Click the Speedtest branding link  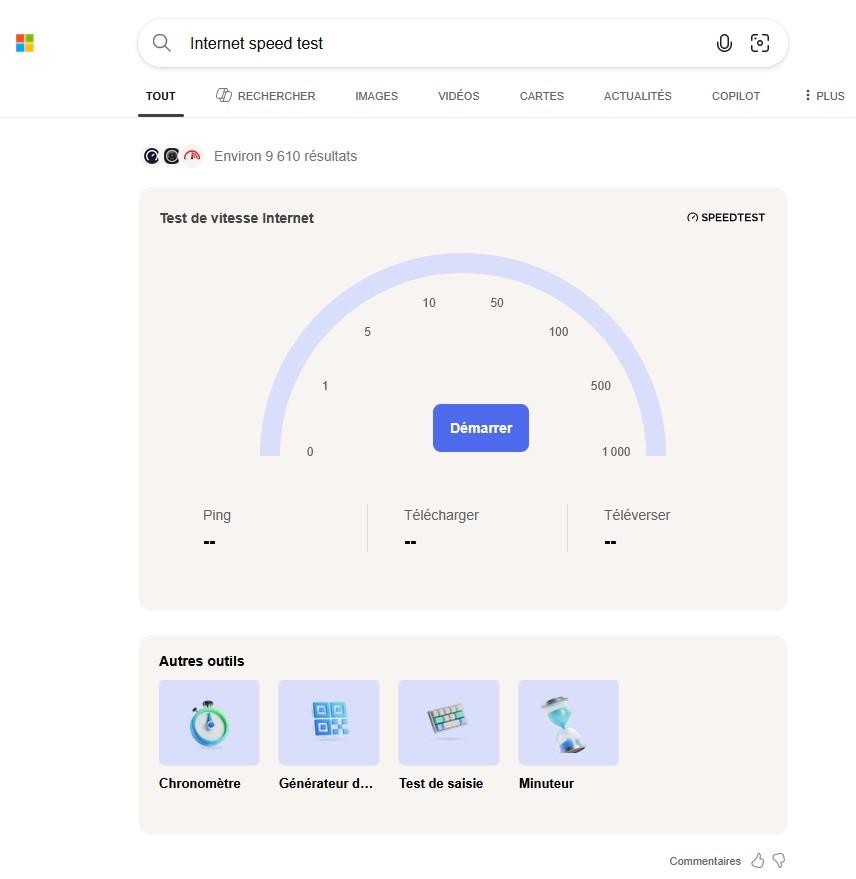tap(726, 217)
